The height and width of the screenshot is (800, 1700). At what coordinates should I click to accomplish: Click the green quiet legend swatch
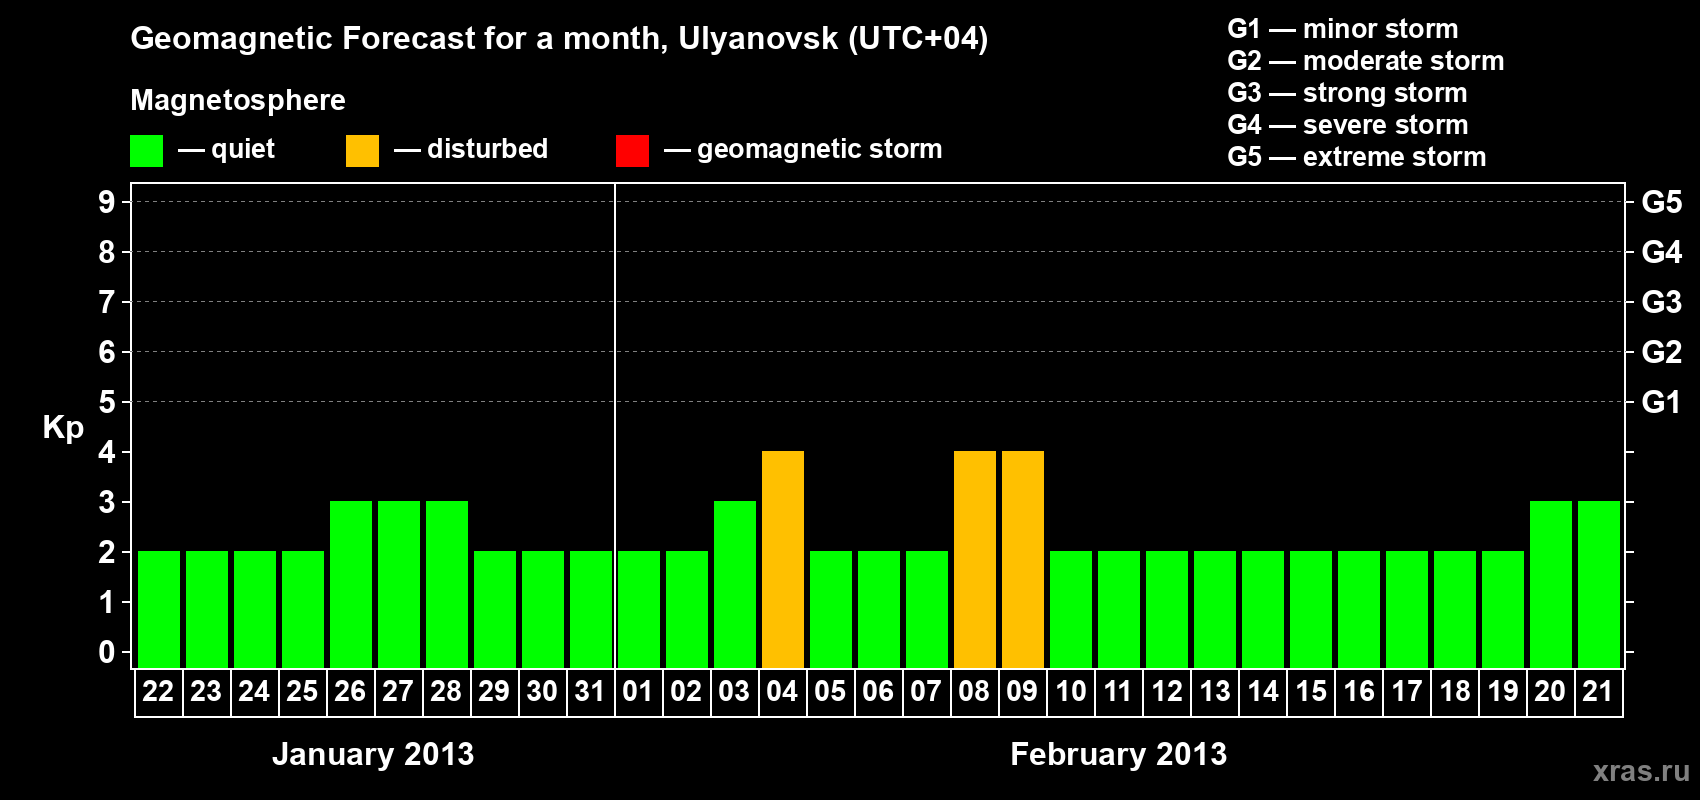point(146,150)
